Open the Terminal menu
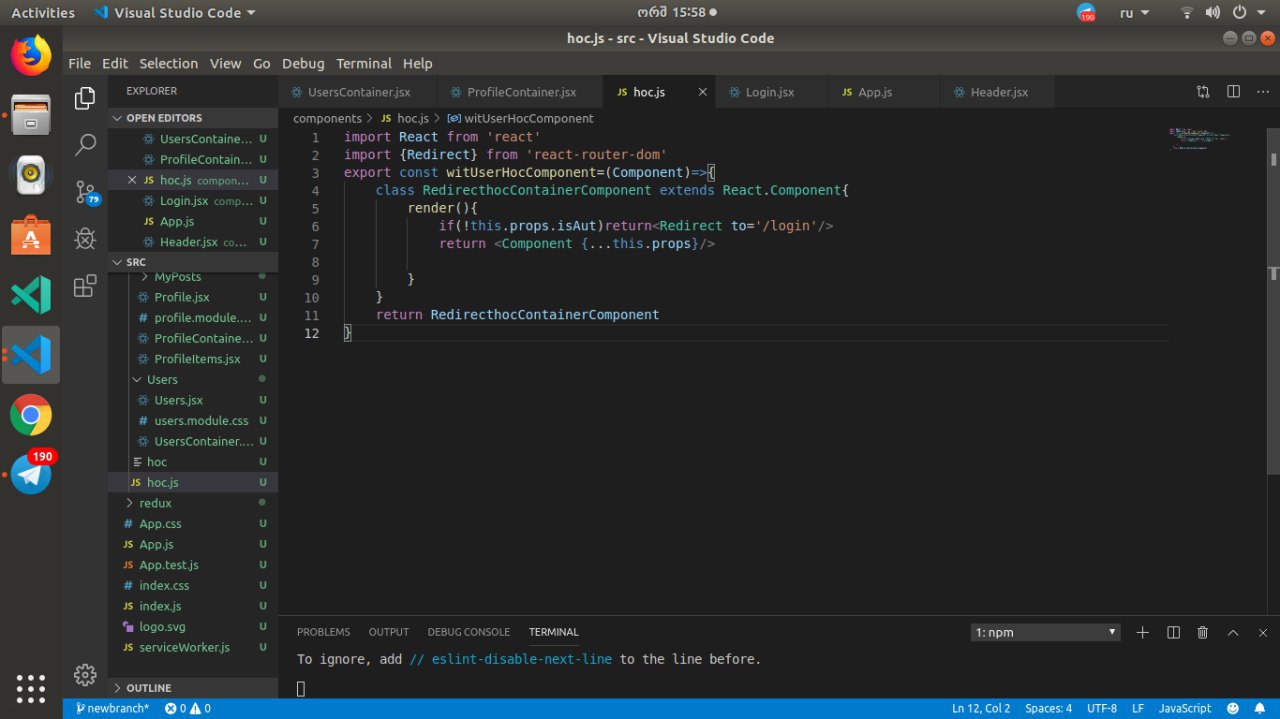Screen dimensions: 1280x719 click(364, 63)
